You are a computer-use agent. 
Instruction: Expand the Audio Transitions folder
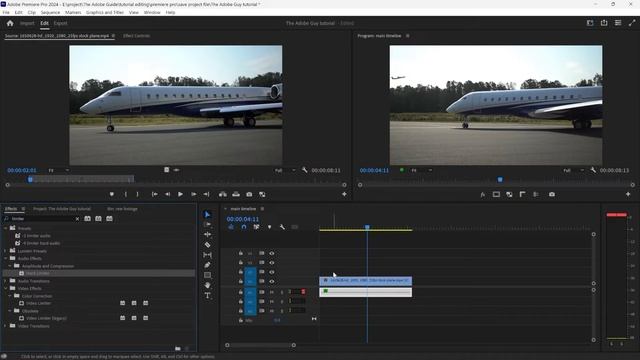pyautogui.click(x=6, y=281)
